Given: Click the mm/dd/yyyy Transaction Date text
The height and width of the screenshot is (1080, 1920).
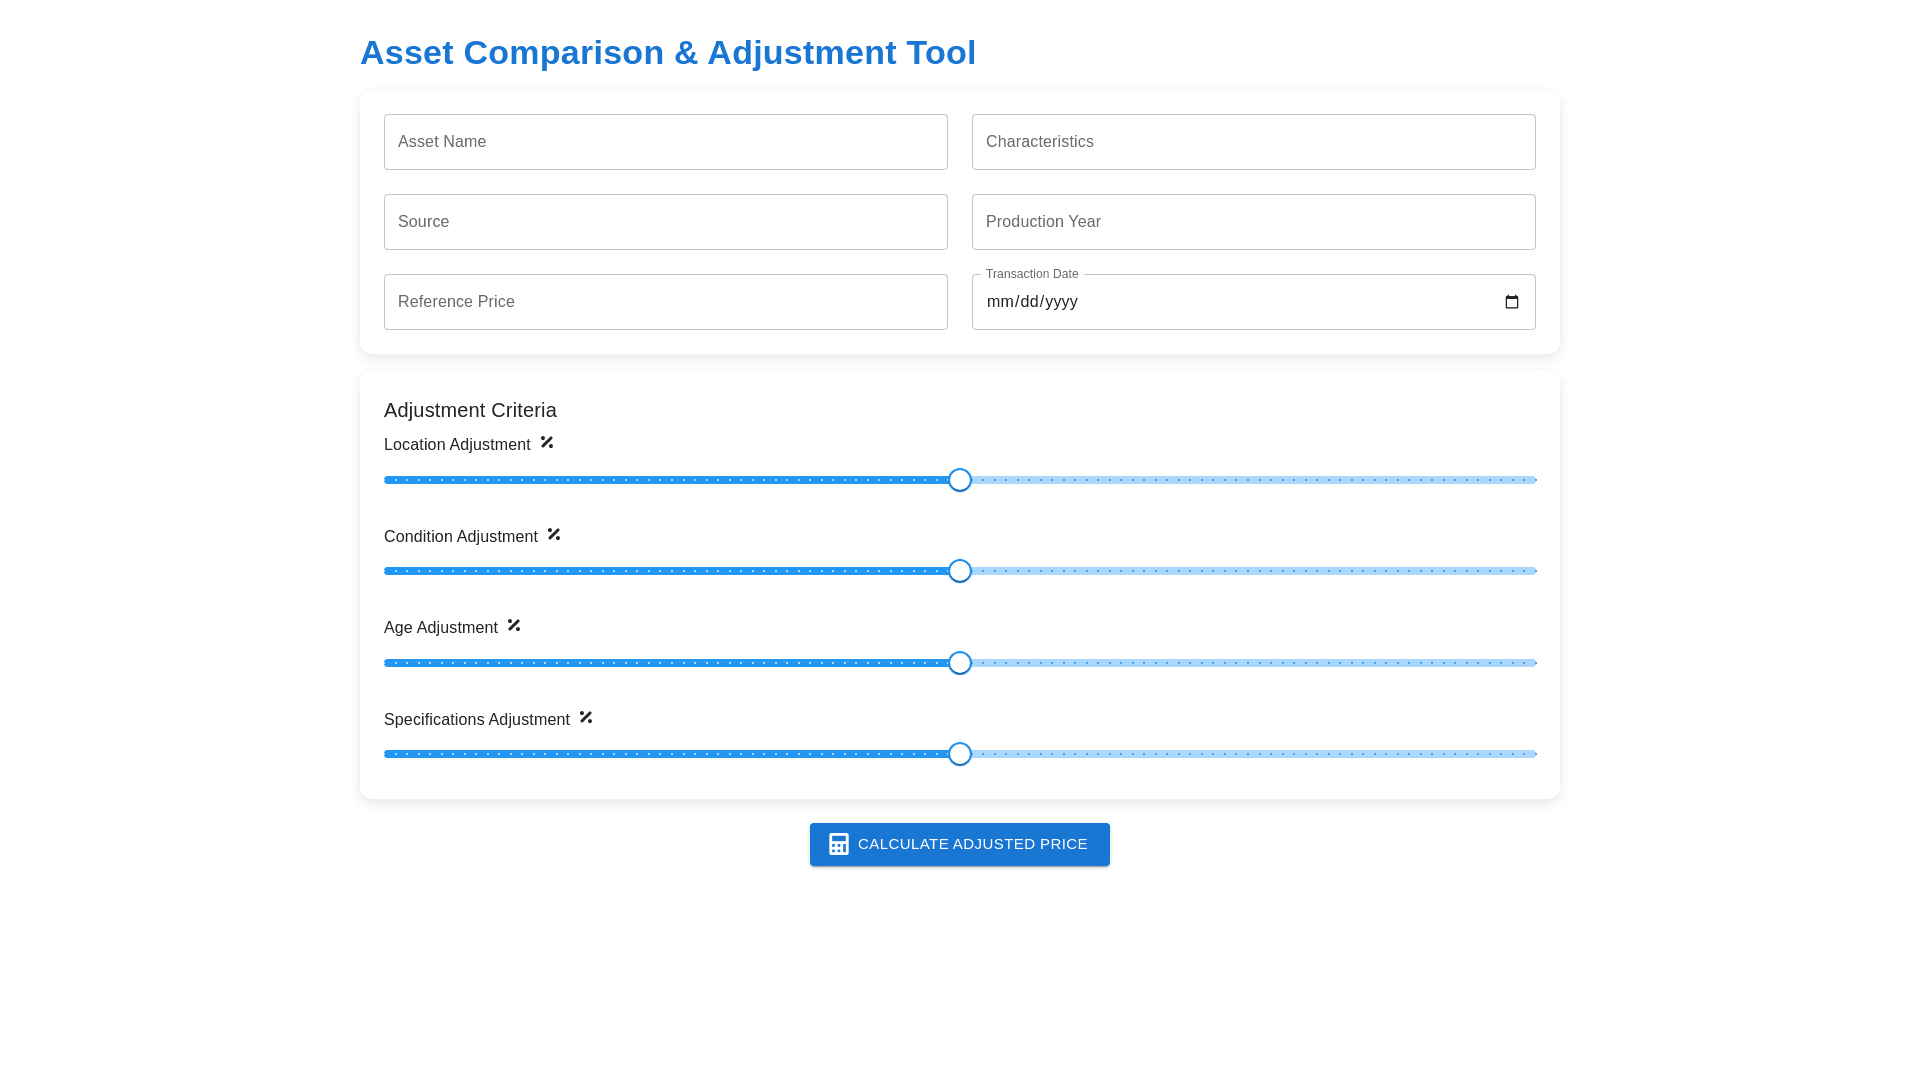Looking at the screenshot, I should (1032, 302).
